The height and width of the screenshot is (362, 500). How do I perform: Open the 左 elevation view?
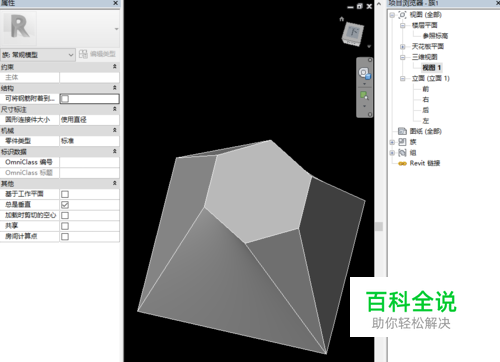pos(426,121)
